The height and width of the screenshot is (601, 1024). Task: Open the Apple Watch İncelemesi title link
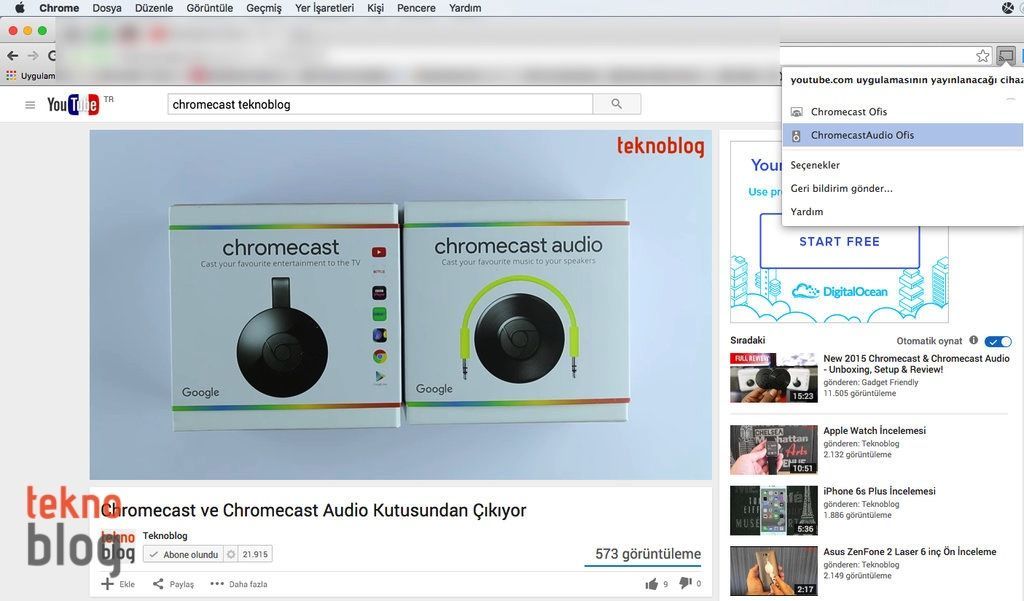point(874,430)
